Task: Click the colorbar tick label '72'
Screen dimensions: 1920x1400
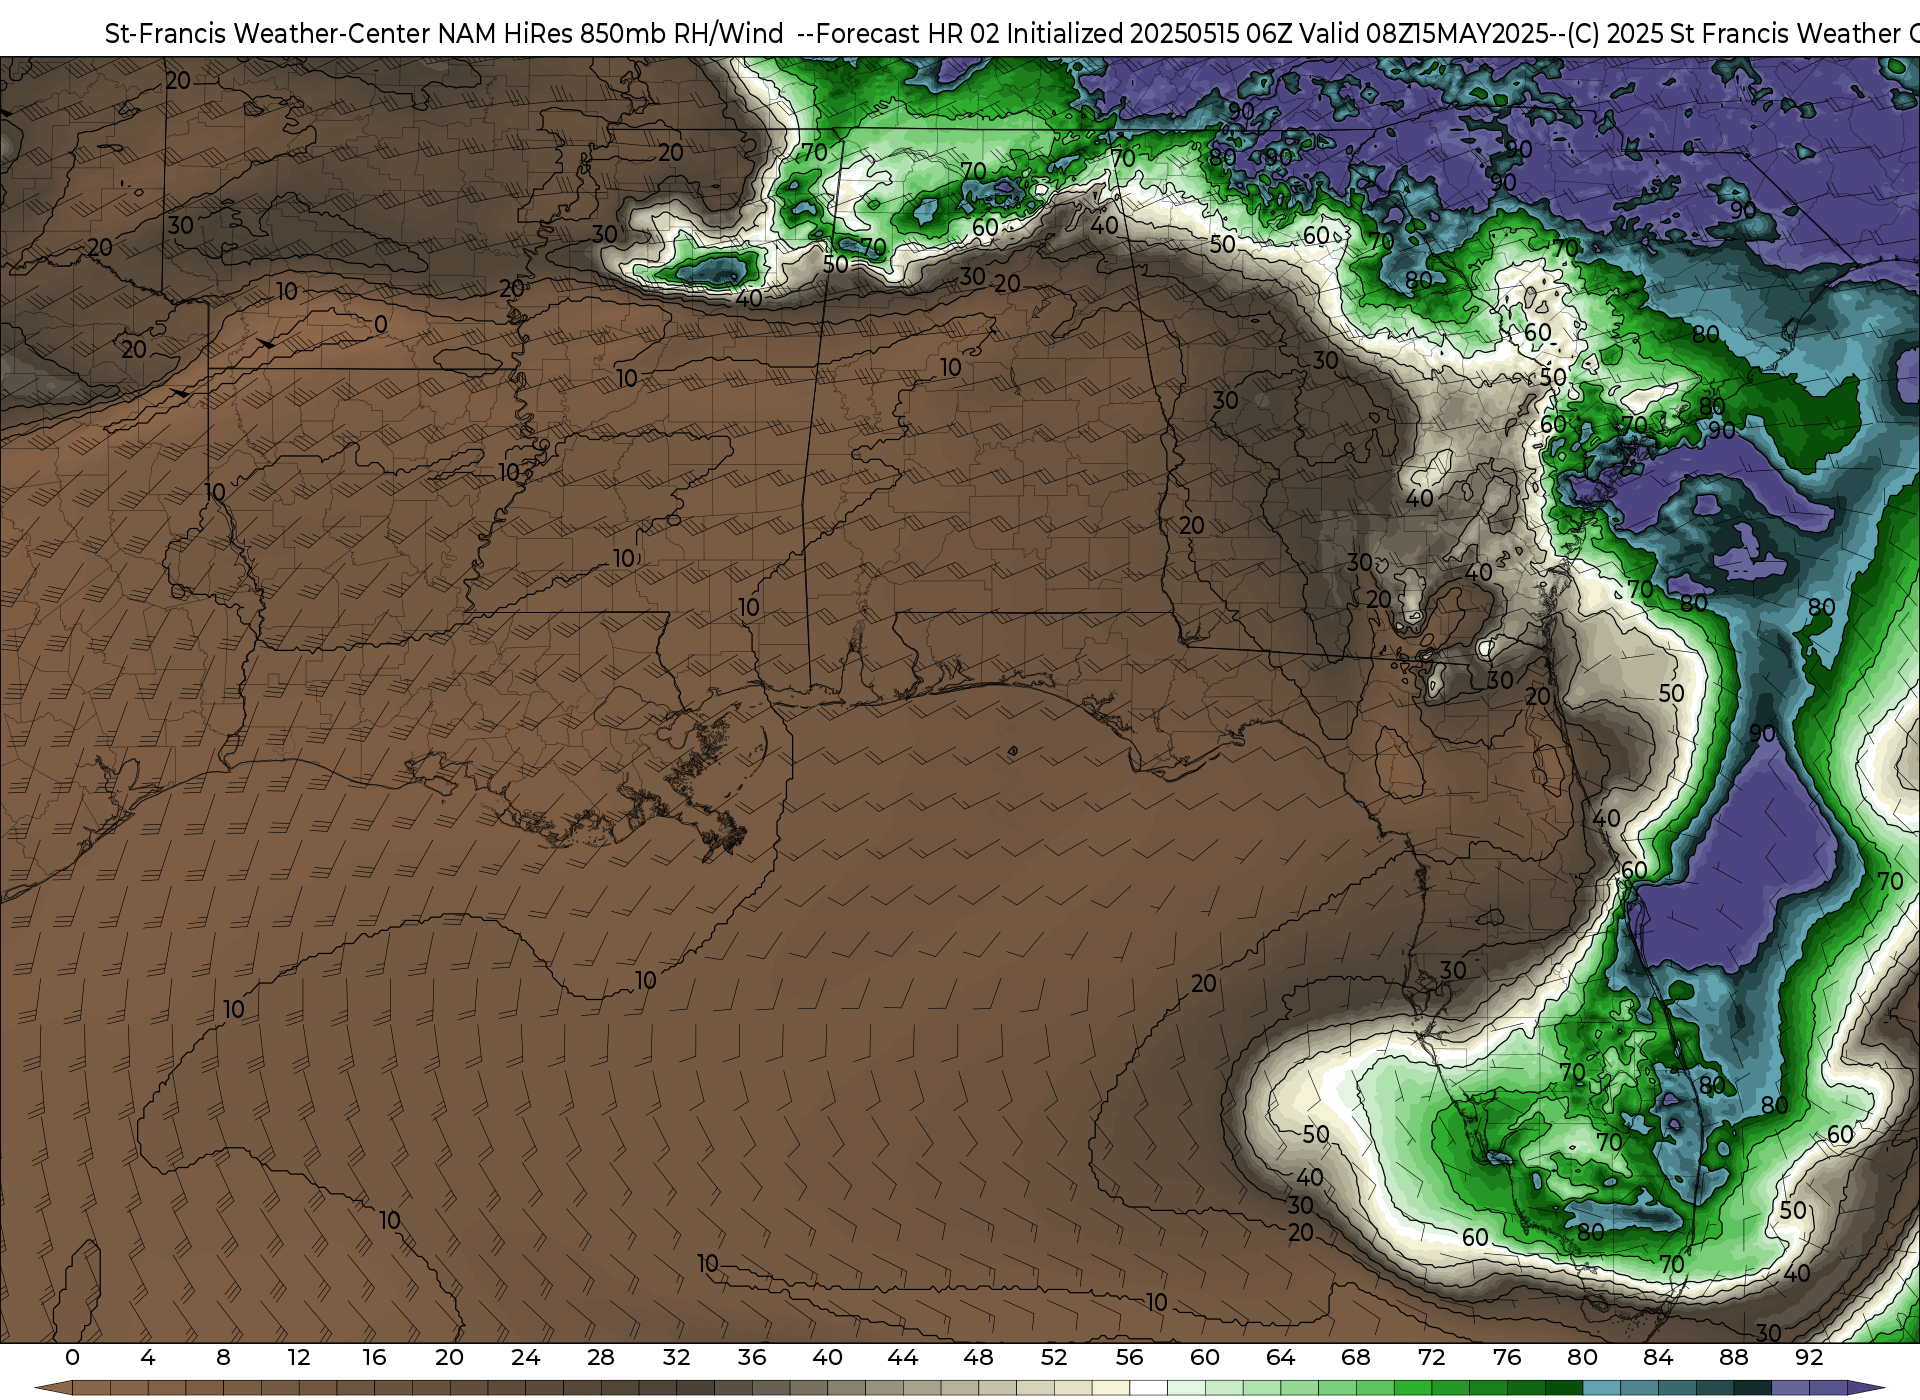Action: 1431,1358
